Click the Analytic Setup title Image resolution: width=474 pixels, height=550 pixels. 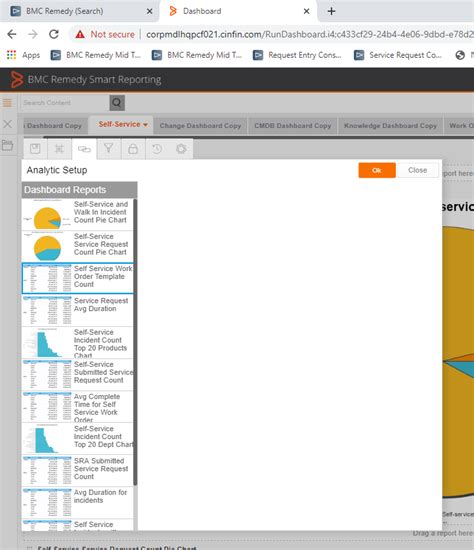(x=57, y=170)
